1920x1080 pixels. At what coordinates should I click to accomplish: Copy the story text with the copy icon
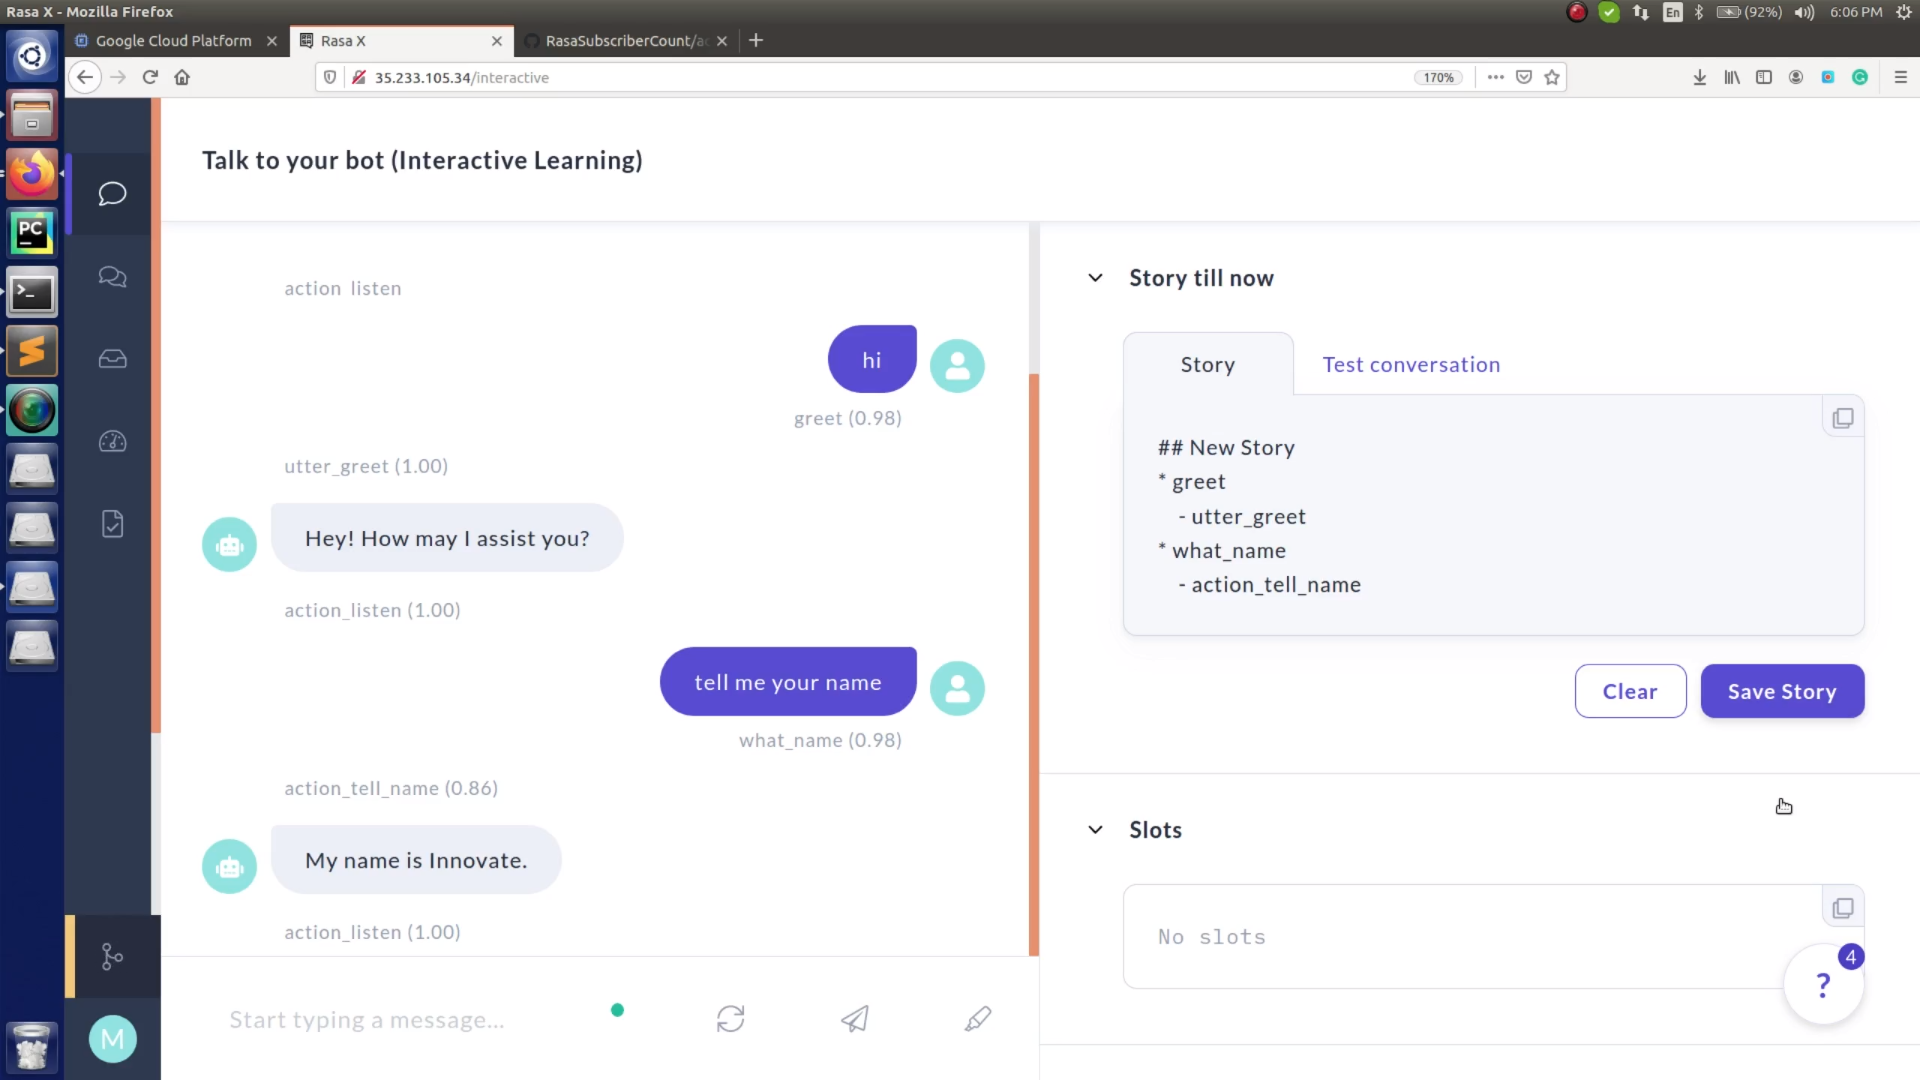(x=1843, y=417)
